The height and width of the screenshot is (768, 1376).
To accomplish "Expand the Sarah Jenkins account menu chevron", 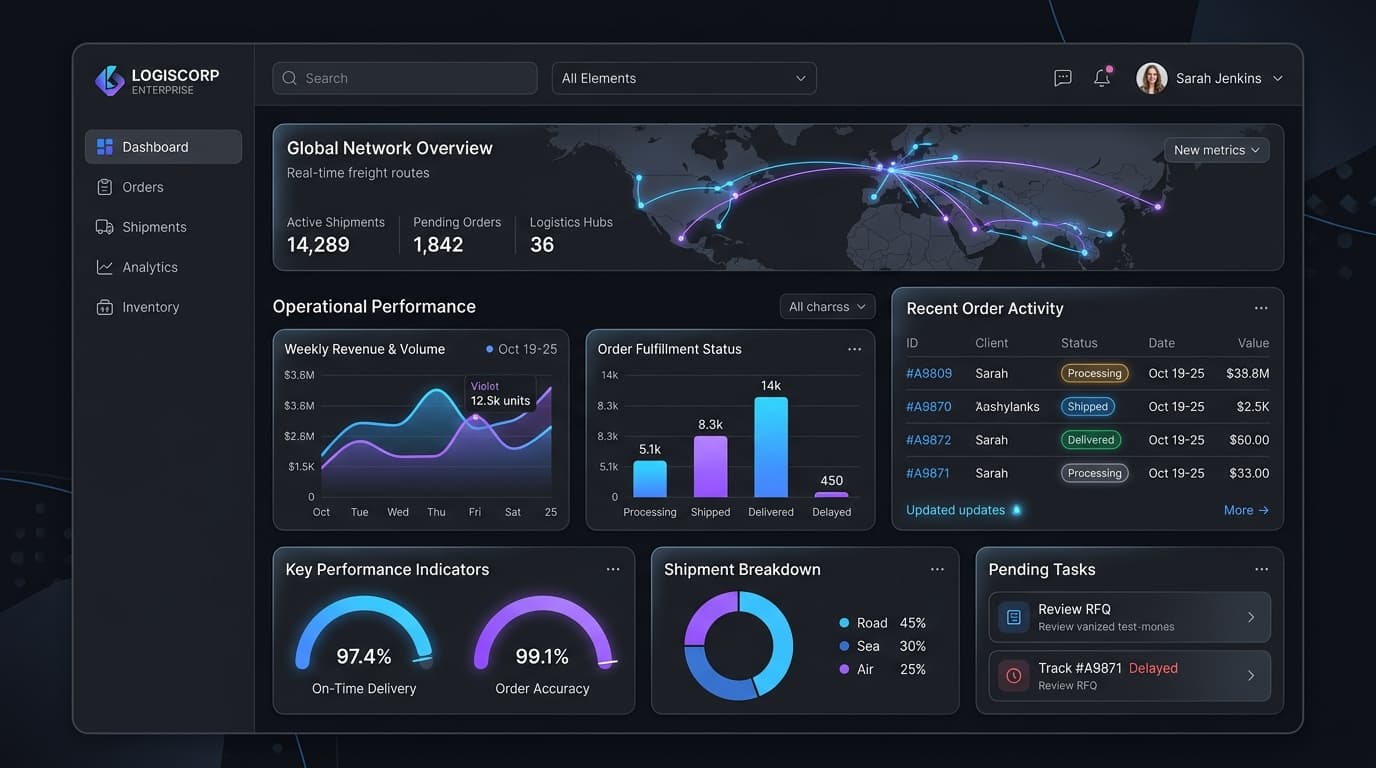I will pyautogui.click(x=1278, y=78).
